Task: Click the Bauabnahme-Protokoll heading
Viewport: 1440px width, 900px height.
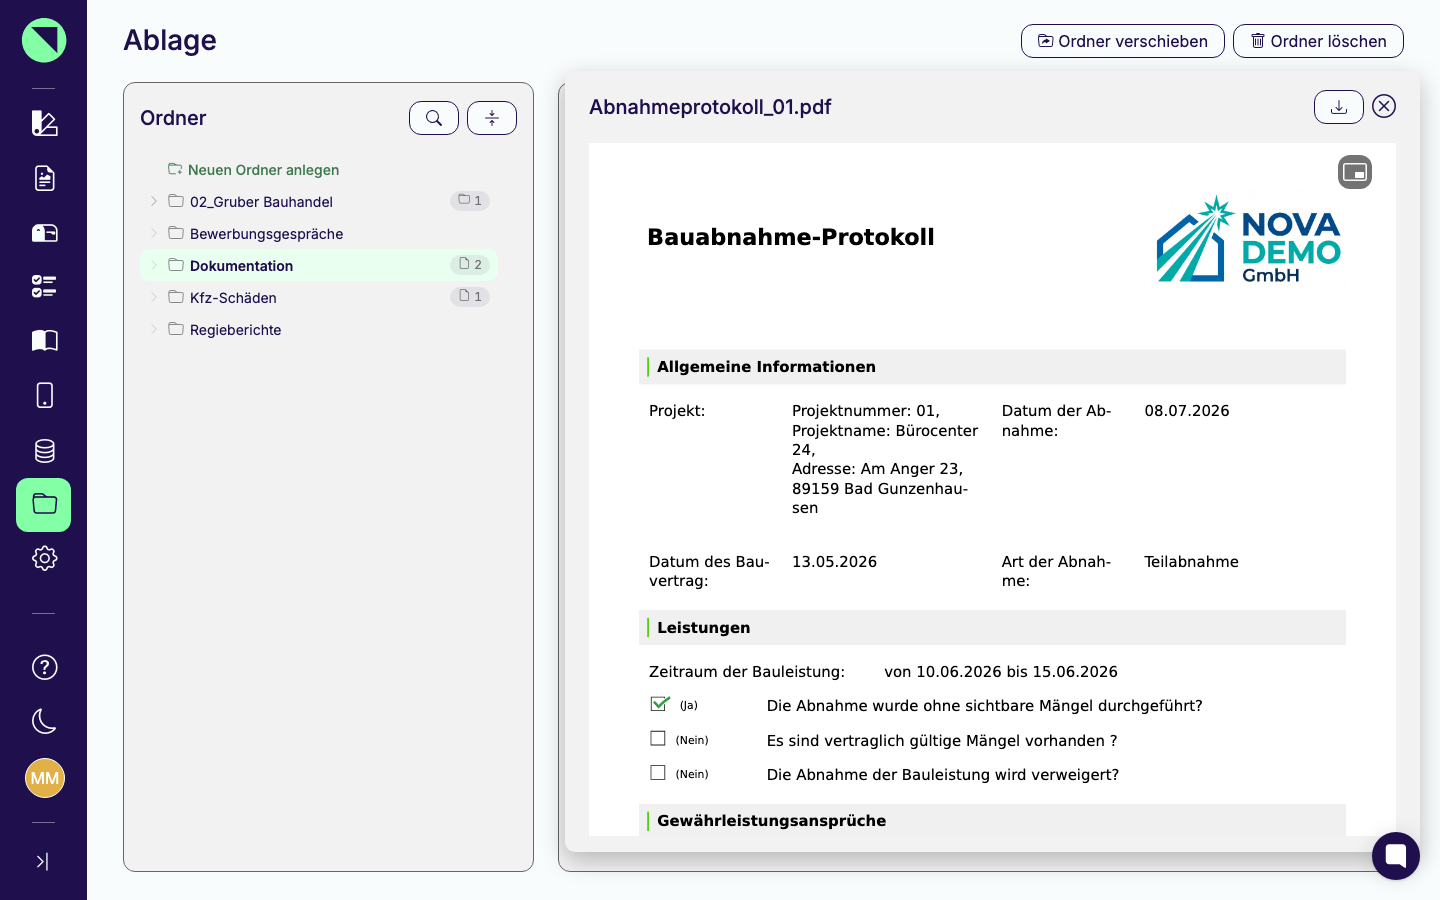Action: [791, 237]
